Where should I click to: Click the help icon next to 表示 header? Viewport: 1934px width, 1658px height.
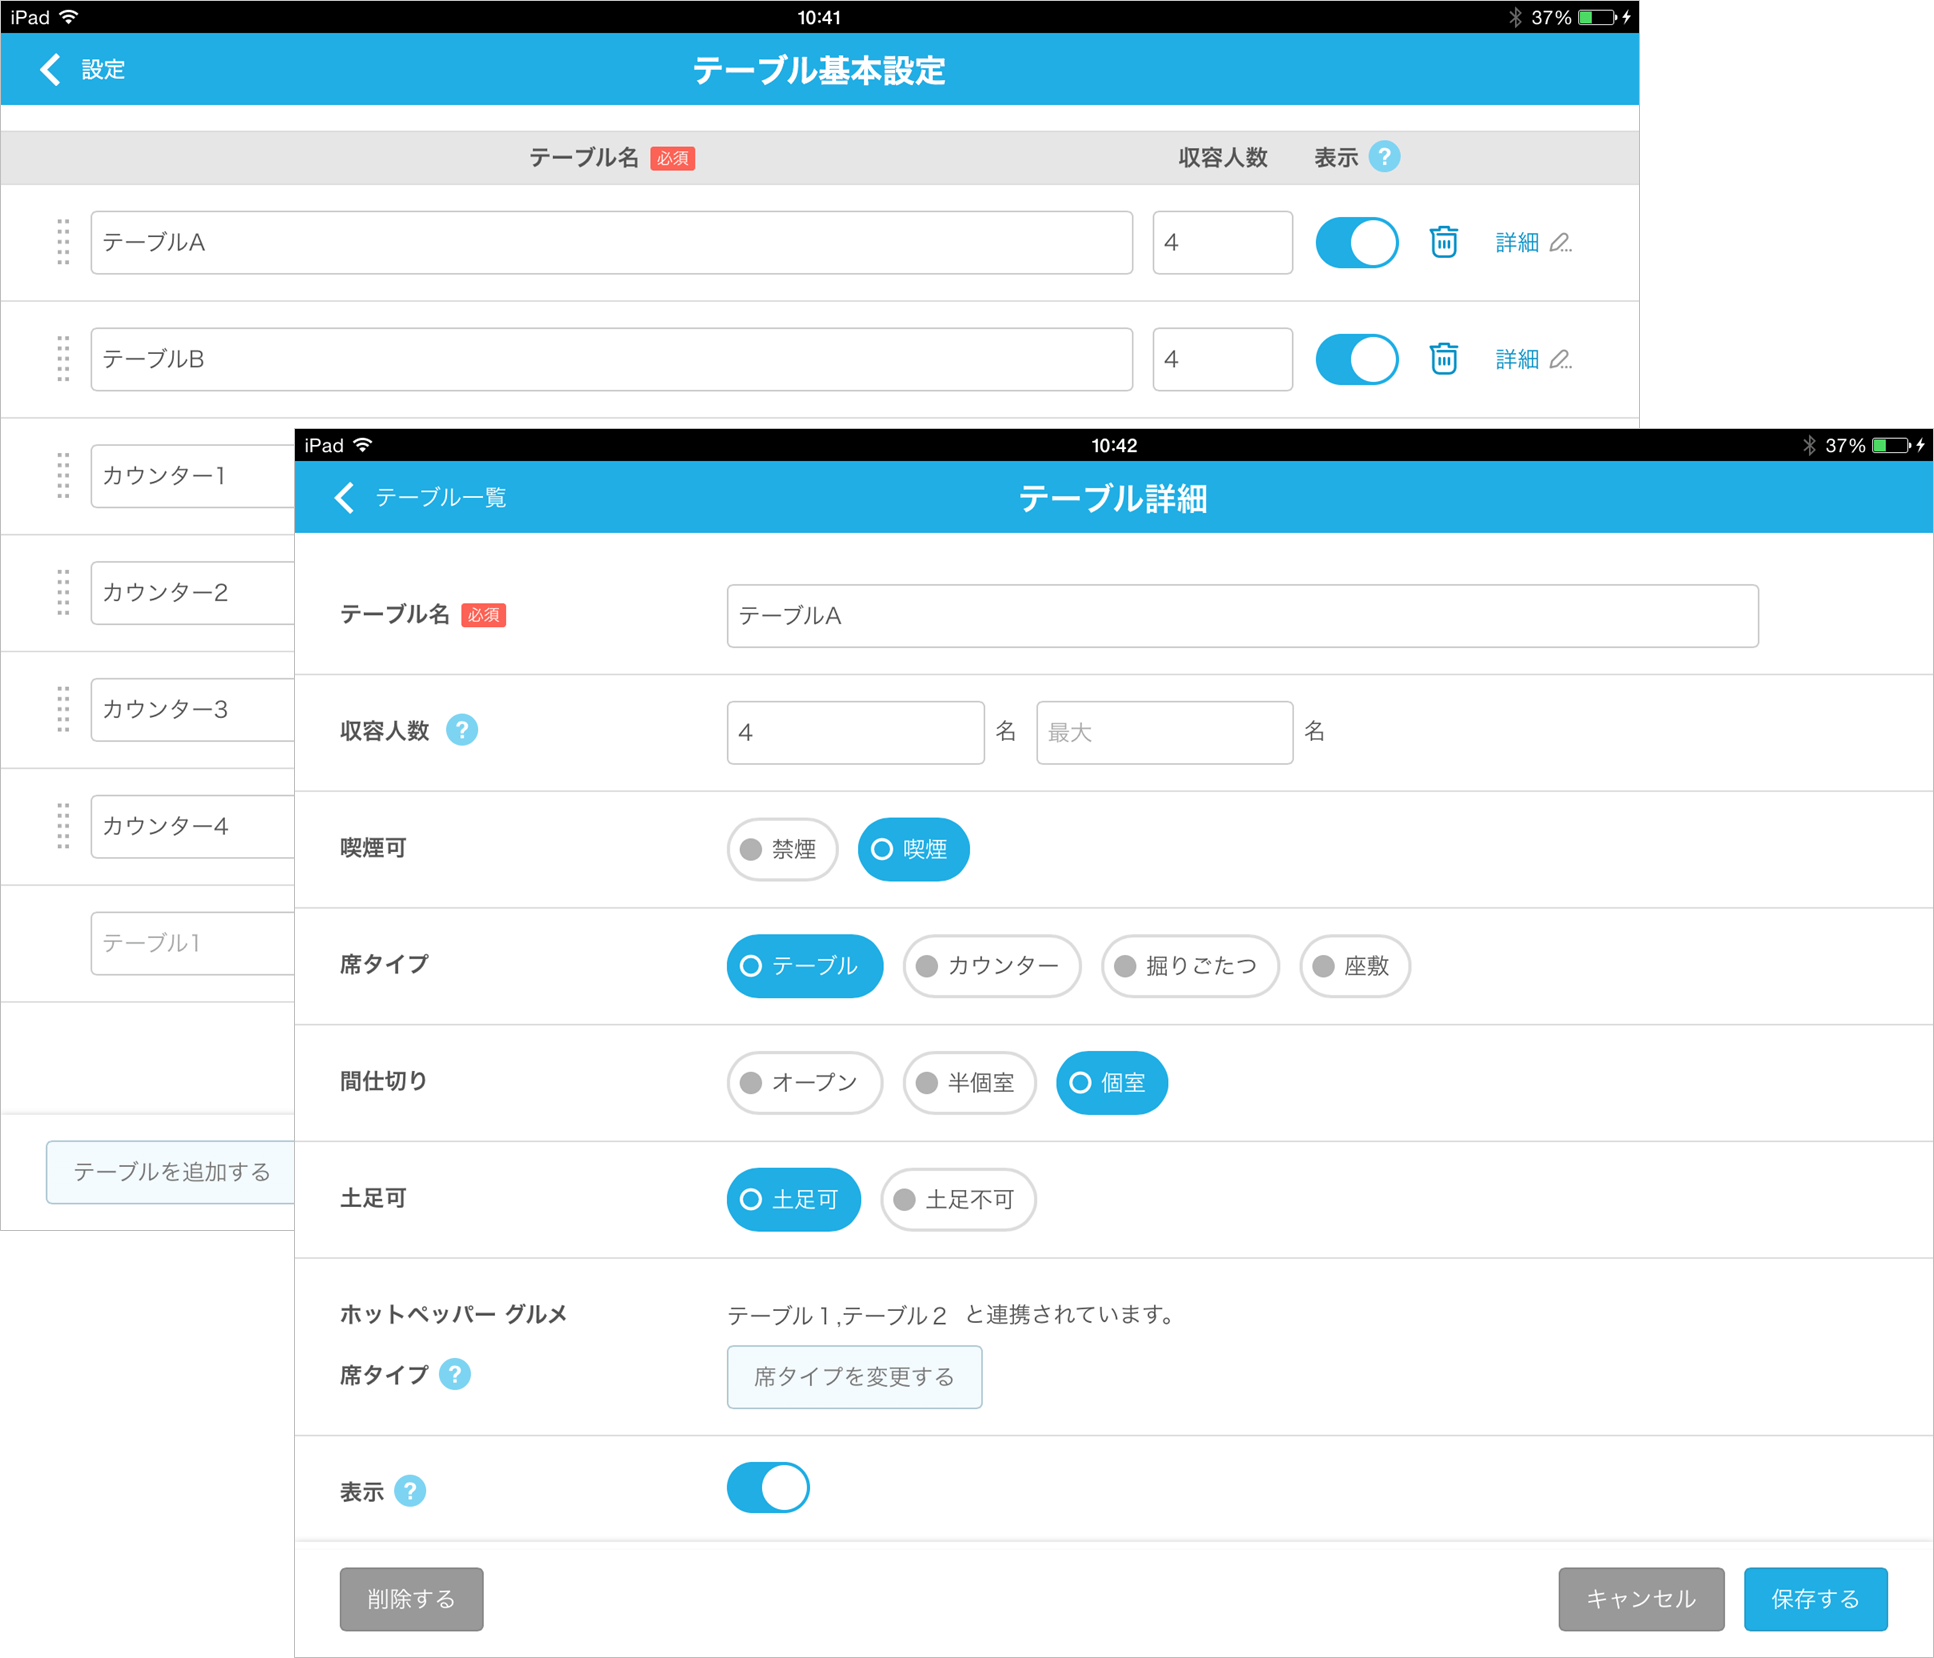pyautogui.click(x=1383, y=157)
